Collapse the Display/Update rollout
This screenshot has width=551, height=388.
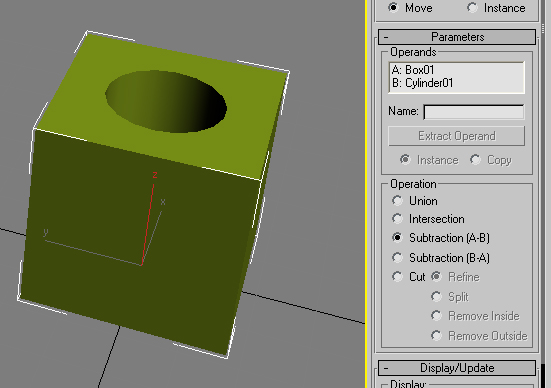tap(457, 368)
